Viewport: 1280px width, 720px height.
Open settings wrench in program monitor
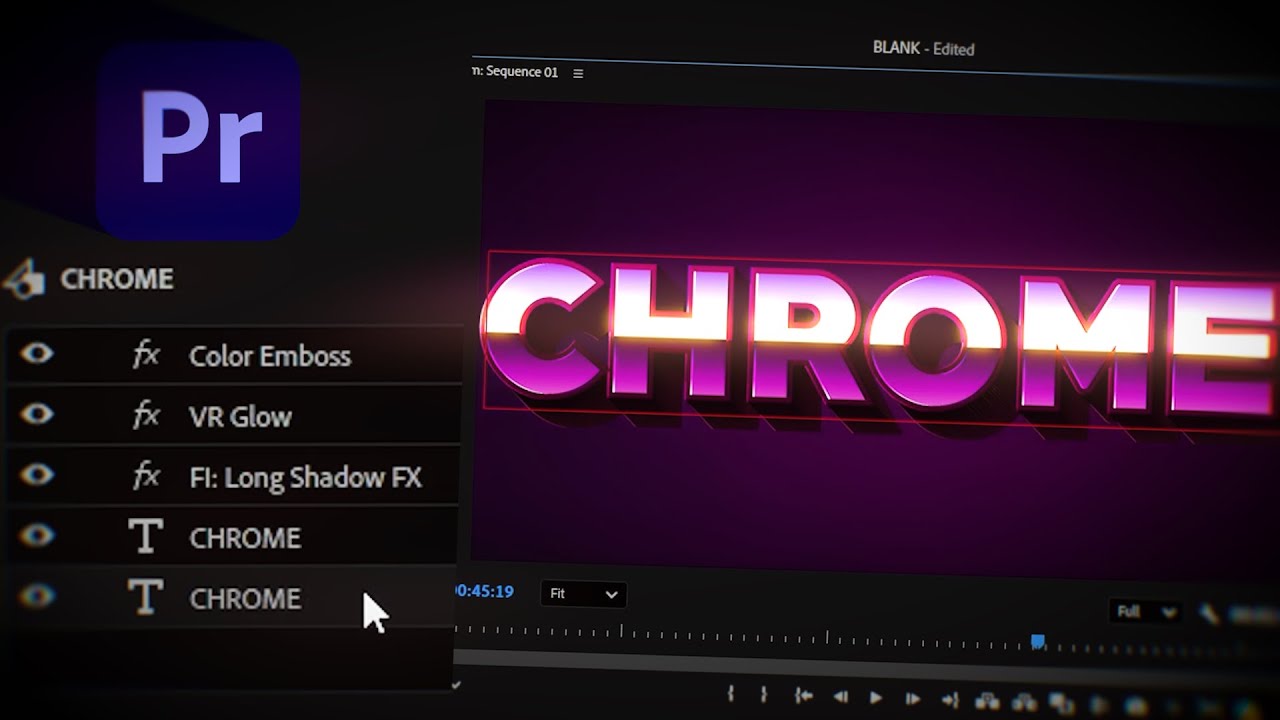tap(1207, 613)
